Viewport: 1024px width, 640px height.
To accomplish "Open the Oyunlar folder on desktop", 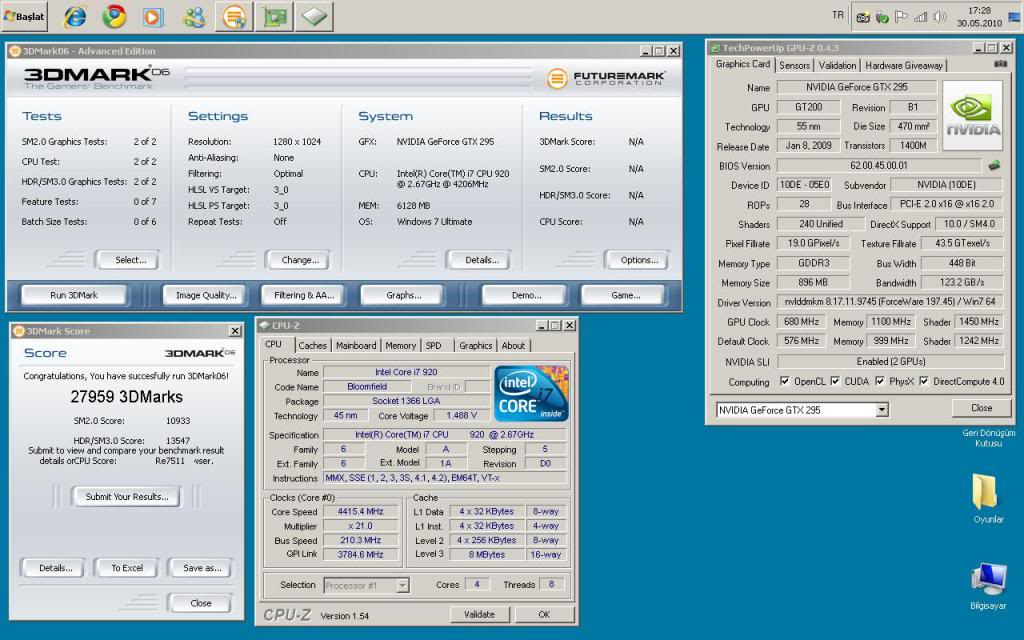I will [x=985, y=493].
